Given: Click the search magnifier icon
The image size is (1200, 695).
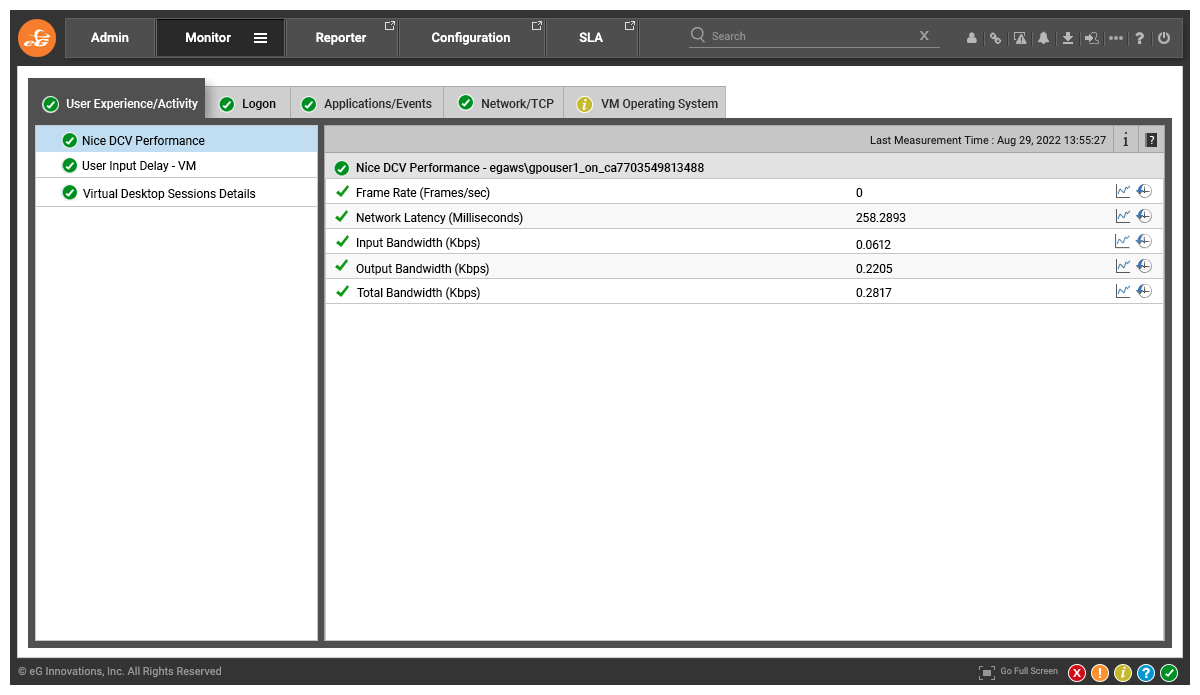Looking at the screenshot, I should (698, 35).
